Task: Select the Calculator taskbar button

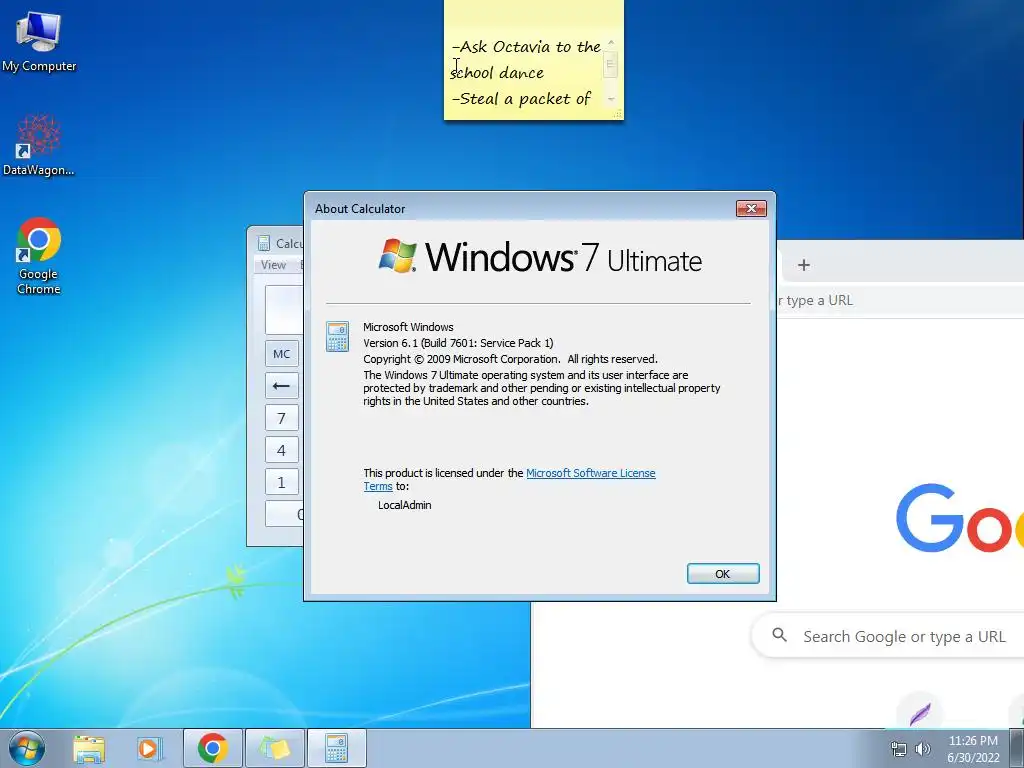Action: click(x=336, y=748)
